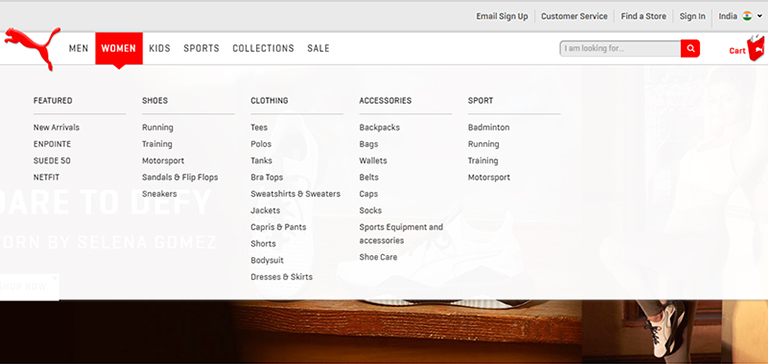Viewport: 768px width, 364px height.
Task: Open Dresses & Skirts category
Action: (x=282, y=277)
